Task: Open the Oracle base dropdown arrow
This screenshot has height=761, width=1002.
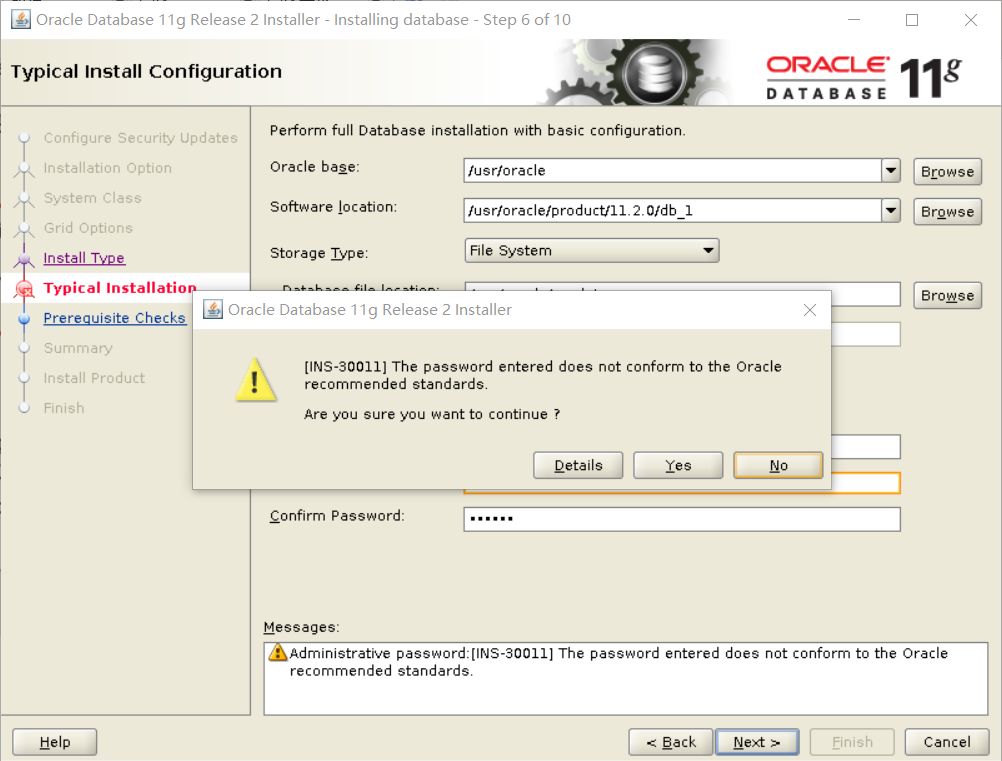Action: point(891,171)
